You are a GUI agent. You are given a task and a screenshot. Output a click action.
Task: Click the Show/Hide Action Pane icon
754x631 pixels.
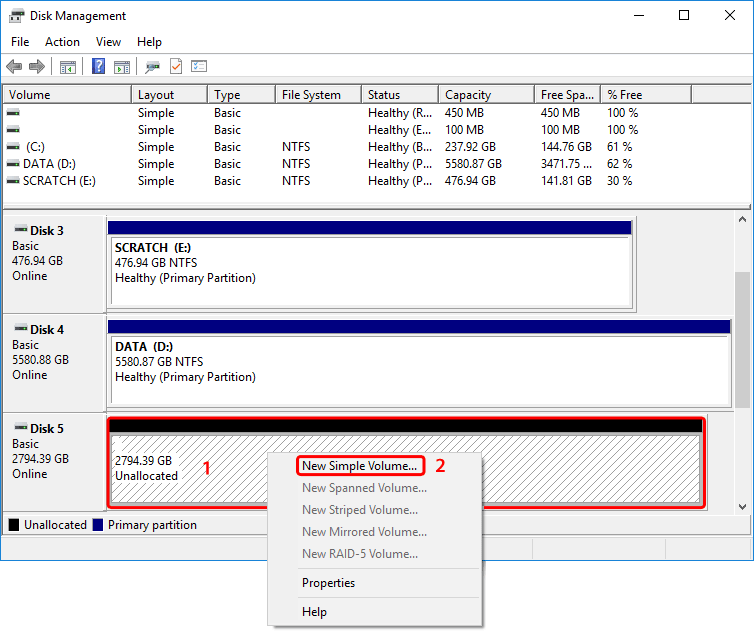[121, 67]
